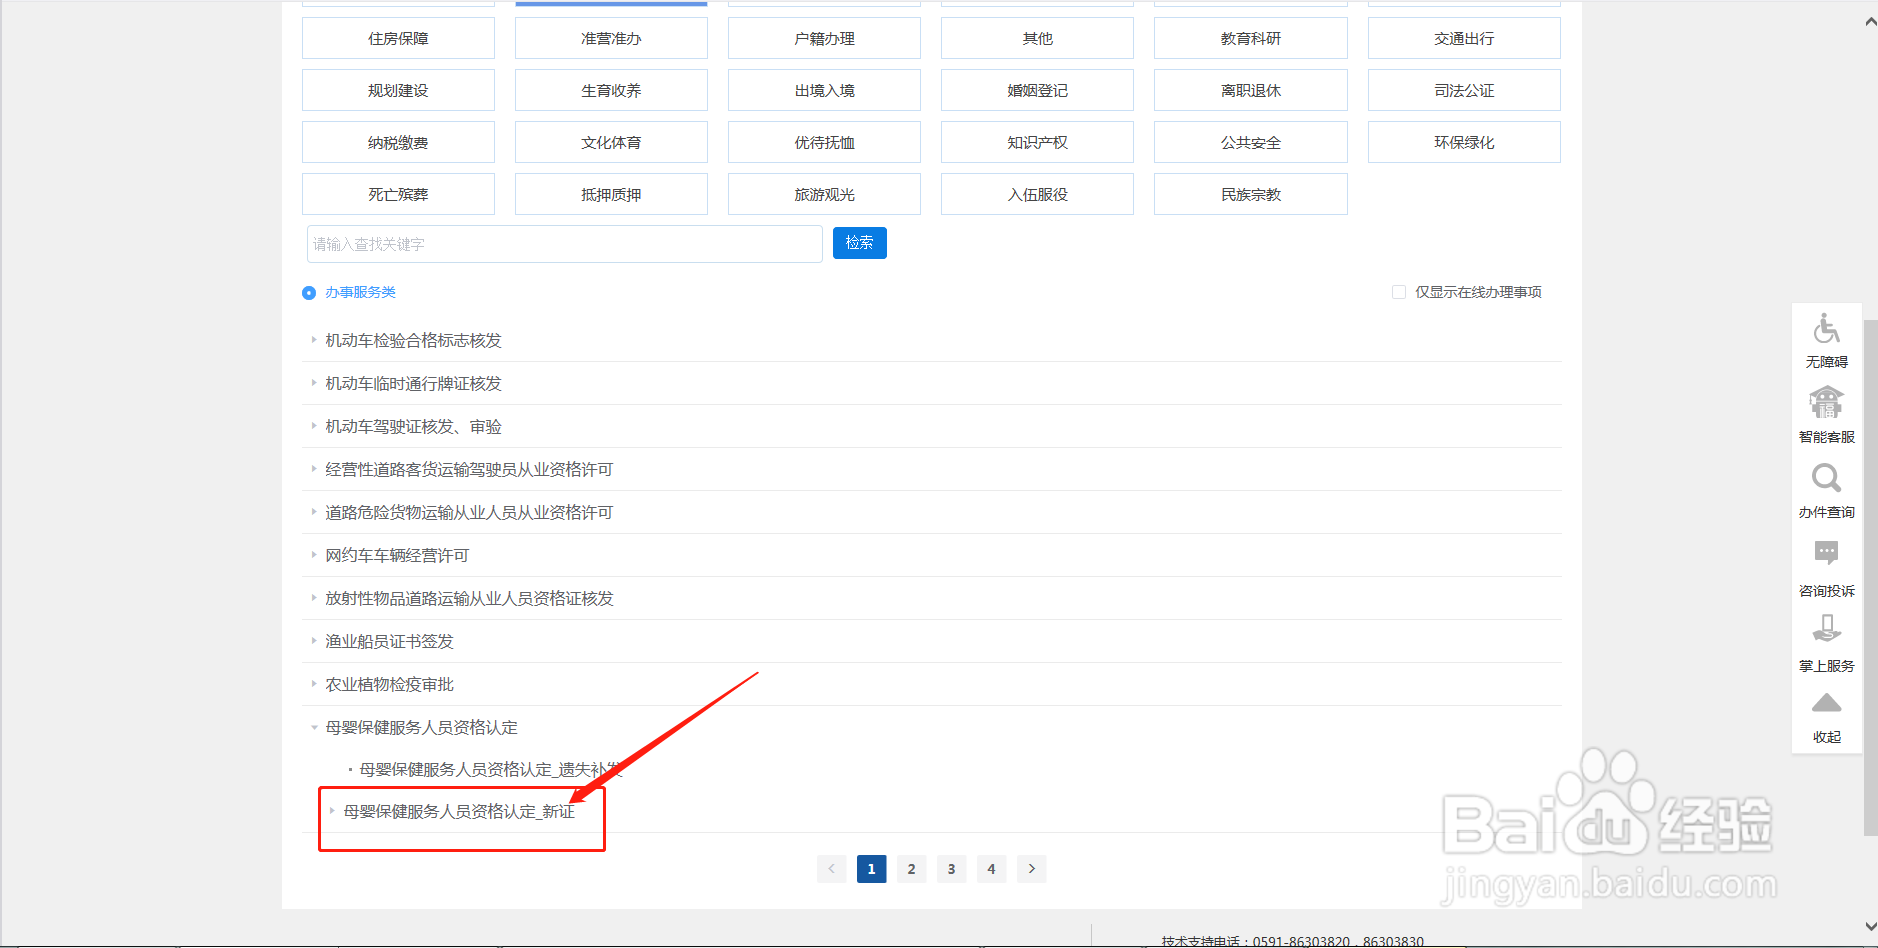Click the 检索 search button
This screenshot has height=948, width=1878.
click(859, 243)
